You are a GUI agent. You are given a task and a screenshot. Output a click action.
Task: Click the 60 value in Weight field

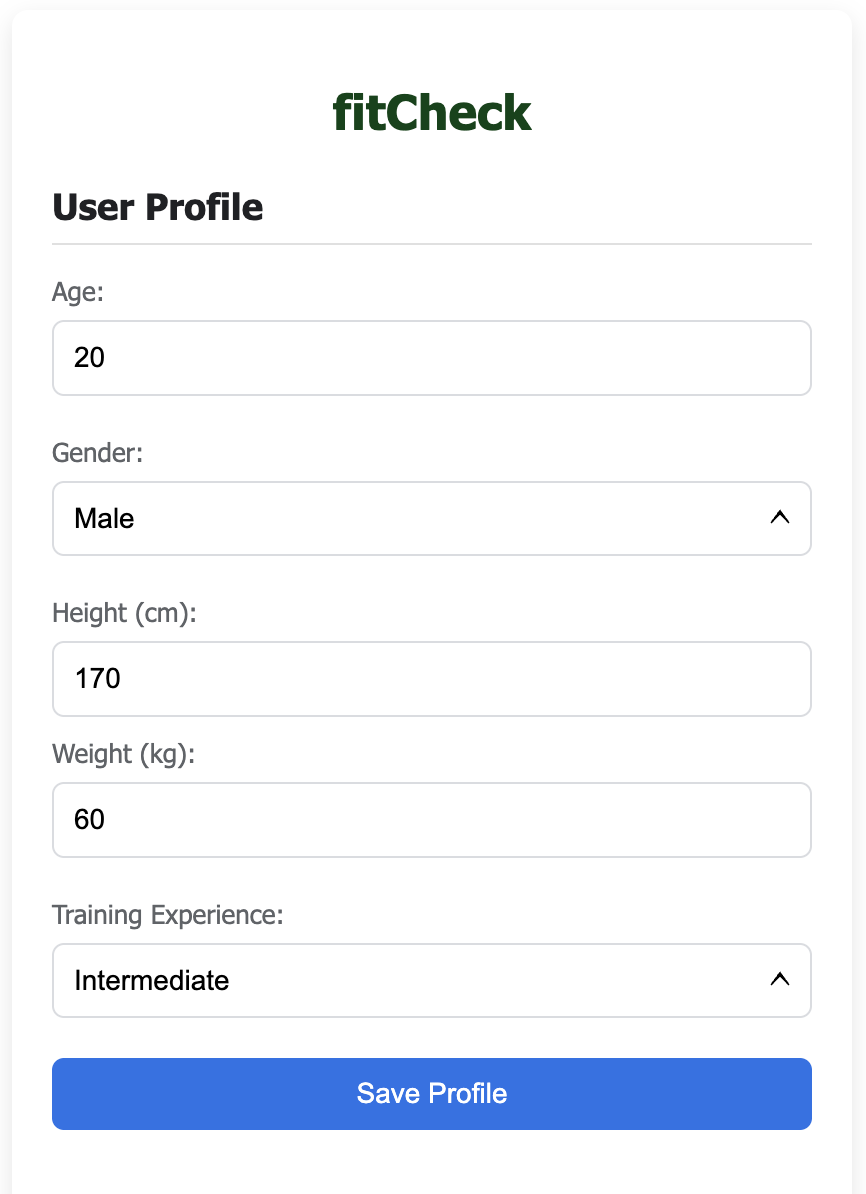coord(90,820)
